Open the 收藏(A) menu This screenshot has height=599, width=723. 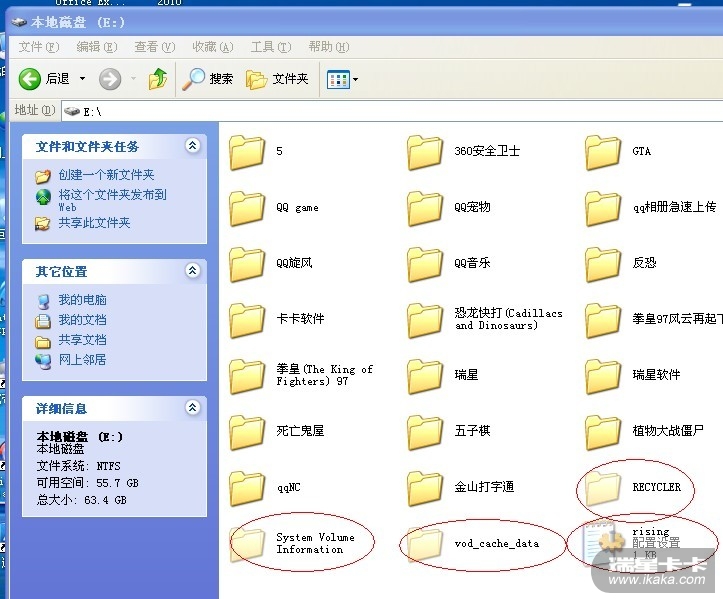[x=213, y=47]
